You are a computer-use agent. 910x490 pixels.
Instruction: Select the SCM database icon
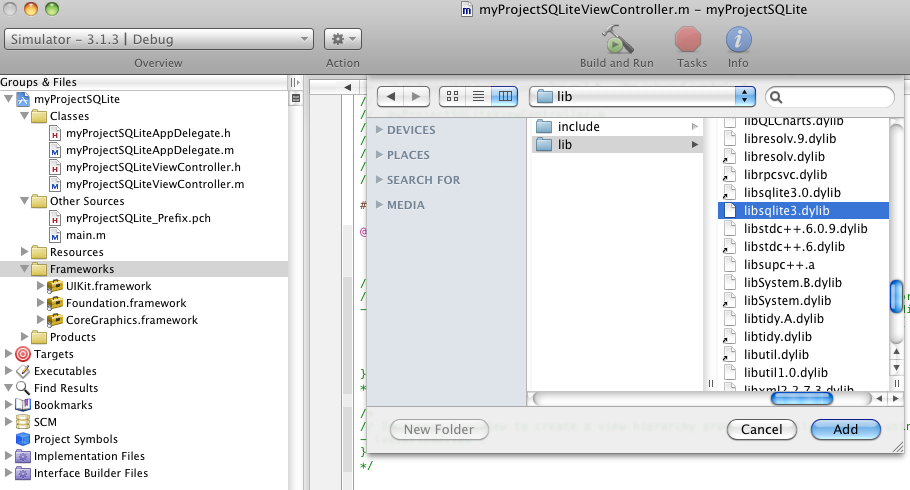[x=23, y=421]
